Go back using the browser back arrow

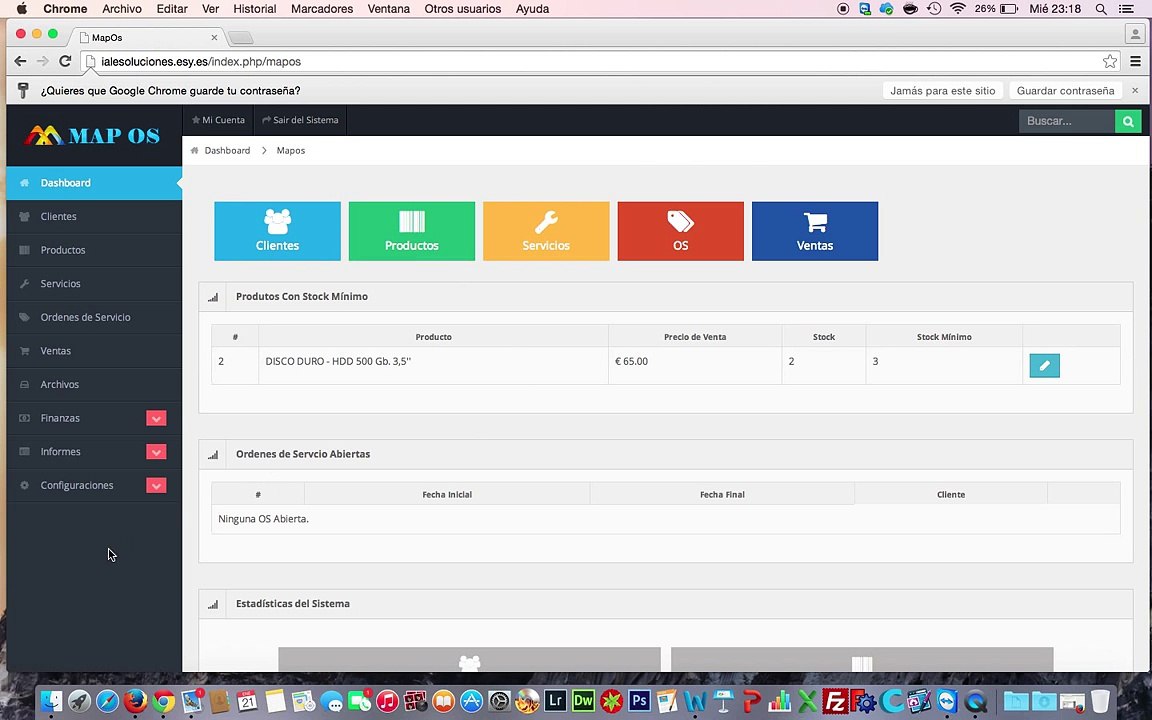20,62
